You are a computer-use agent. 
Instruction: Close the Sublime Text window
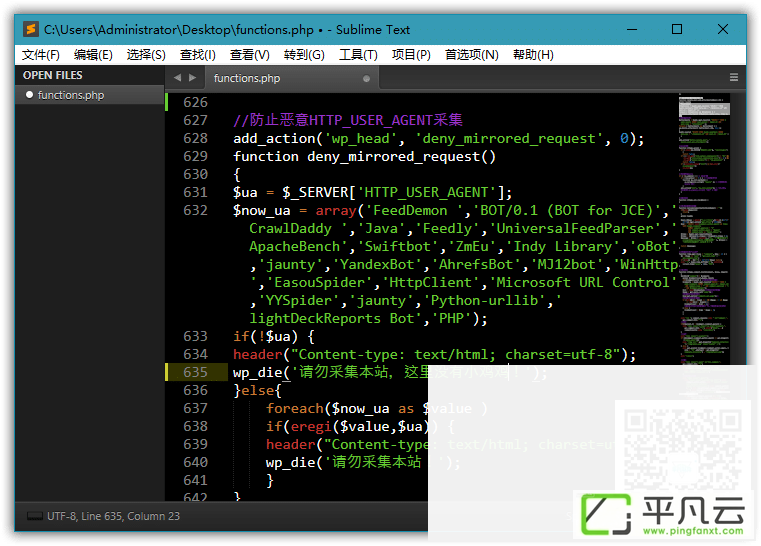(723, 29)
